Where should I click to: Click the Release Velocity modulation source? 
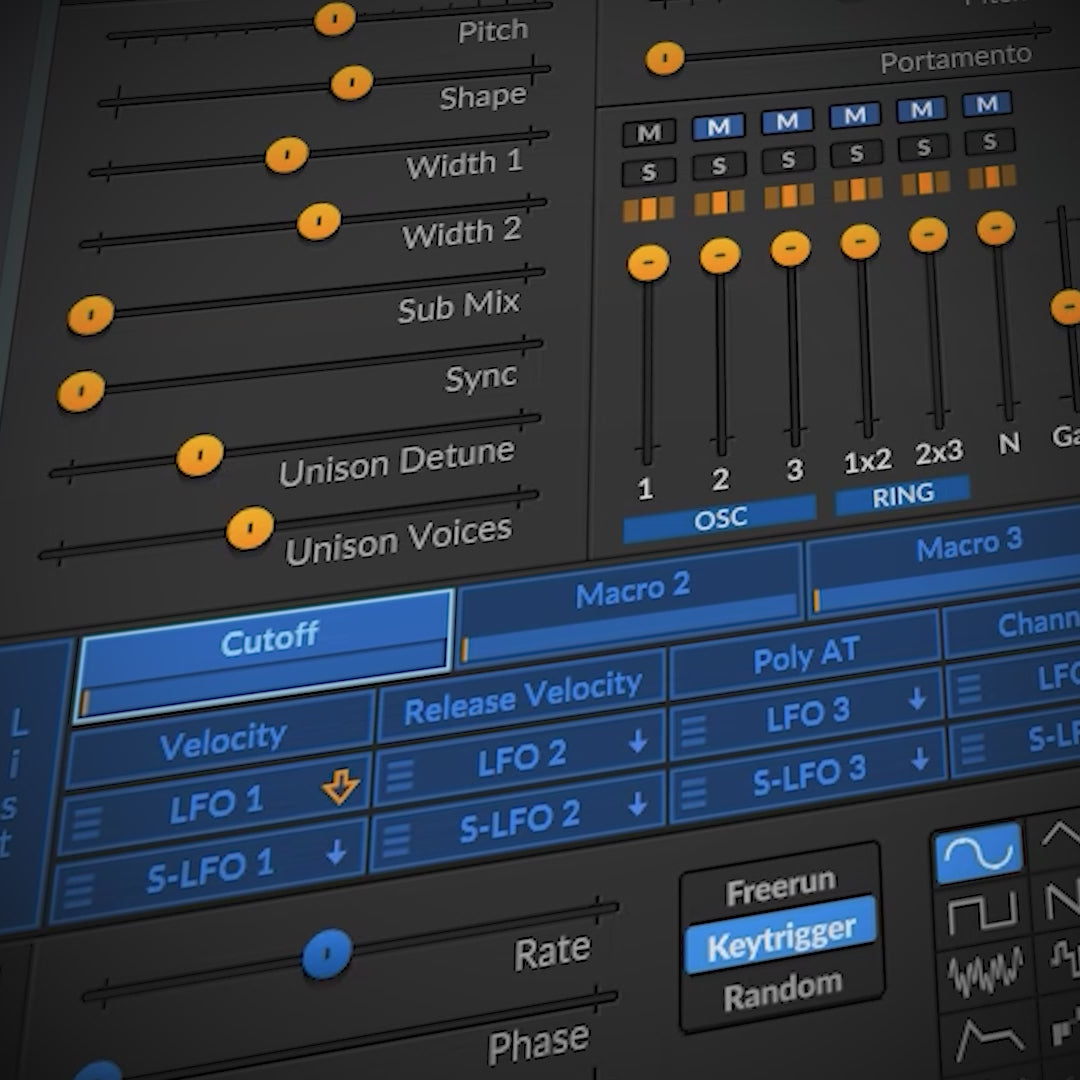click(x=522, y=697)
